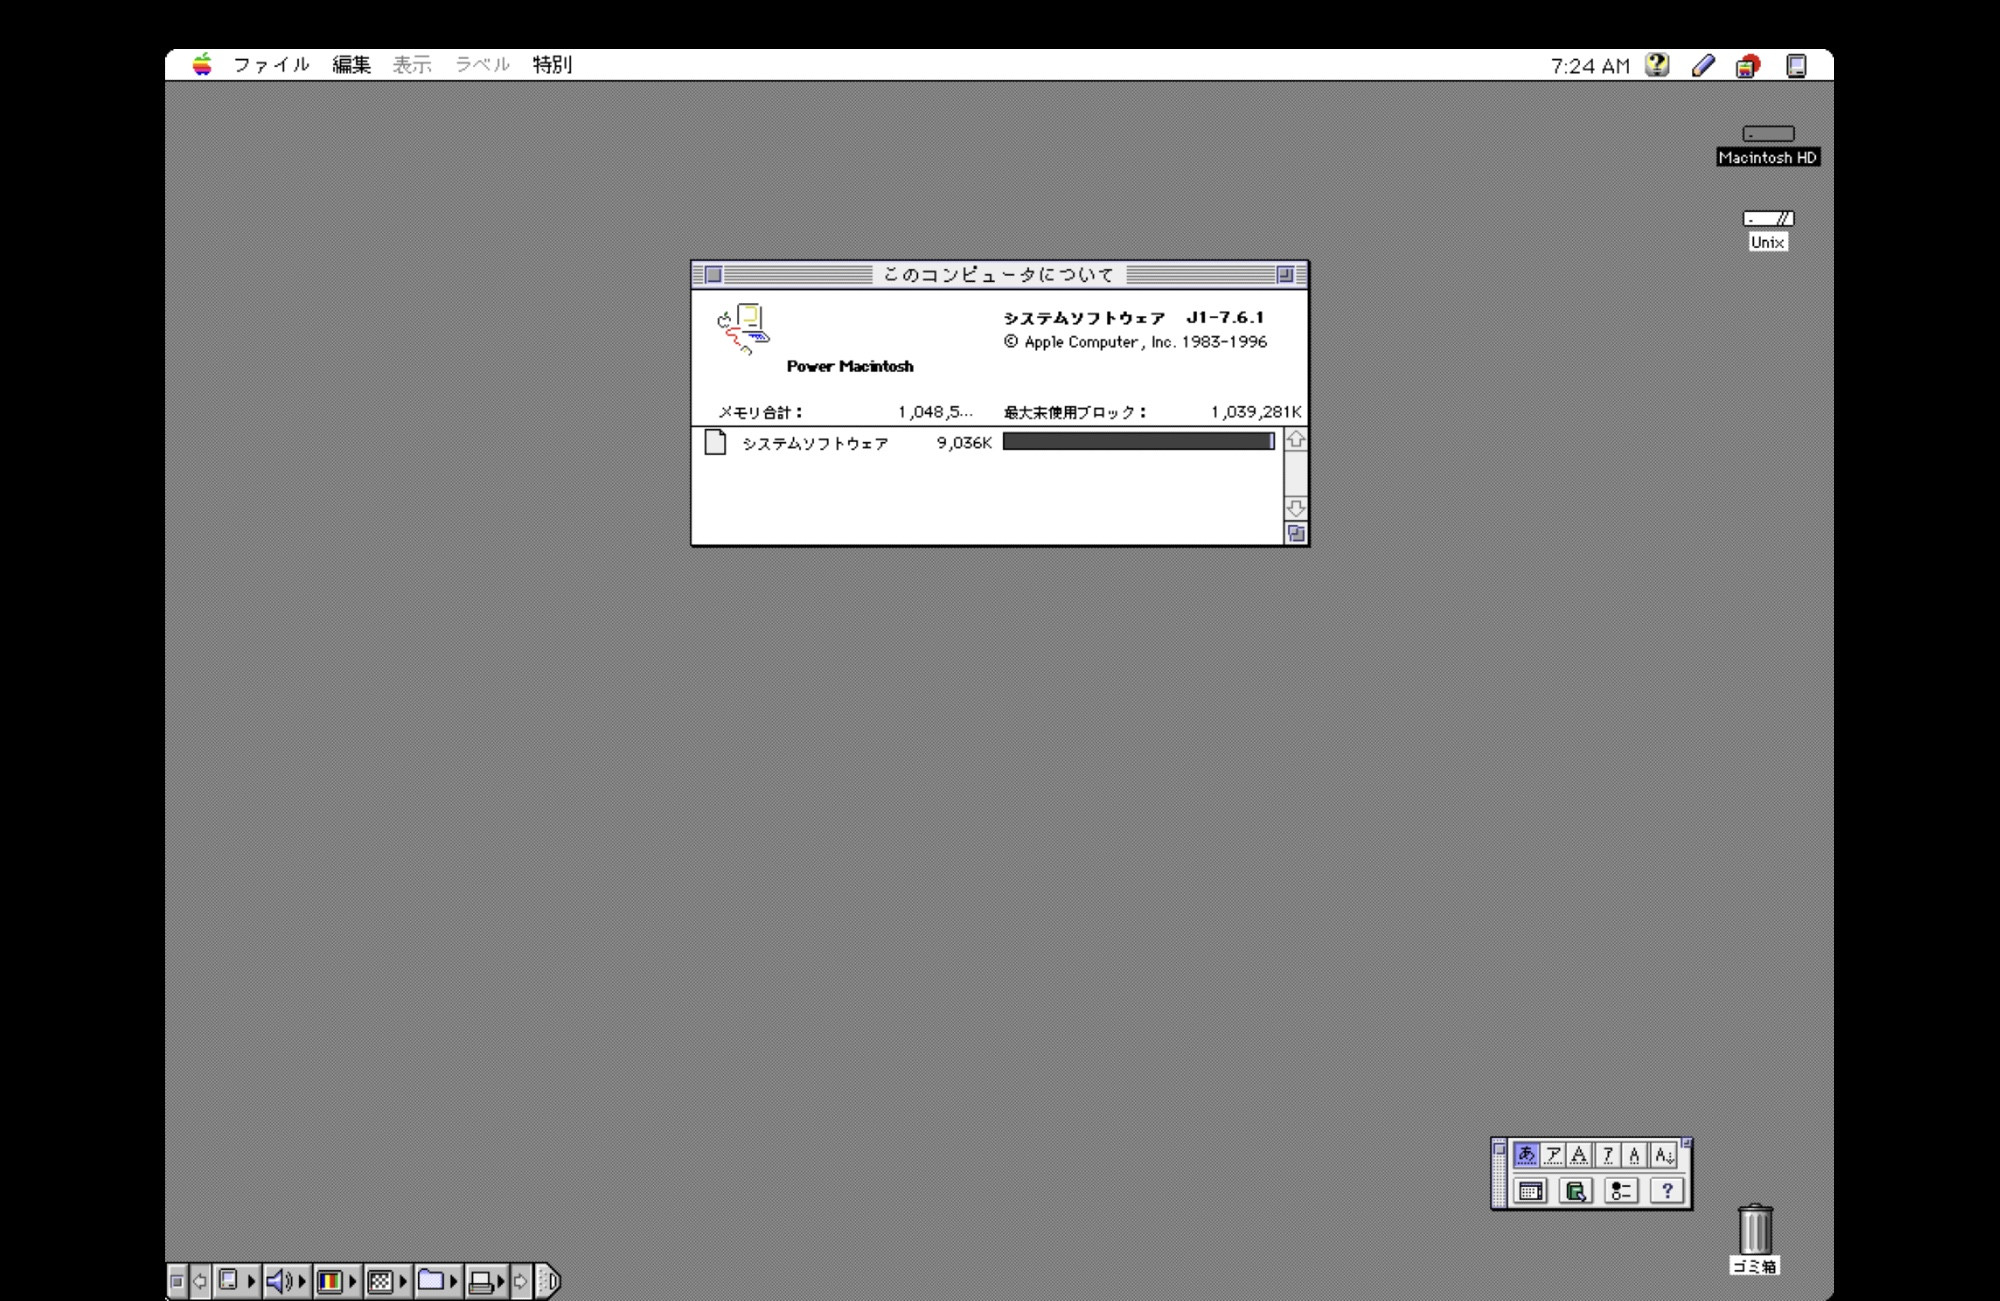Viewport: 2000px width, 1301px height.
Task: Open input preferences radio-list icon
Action: (1621, 1191)
